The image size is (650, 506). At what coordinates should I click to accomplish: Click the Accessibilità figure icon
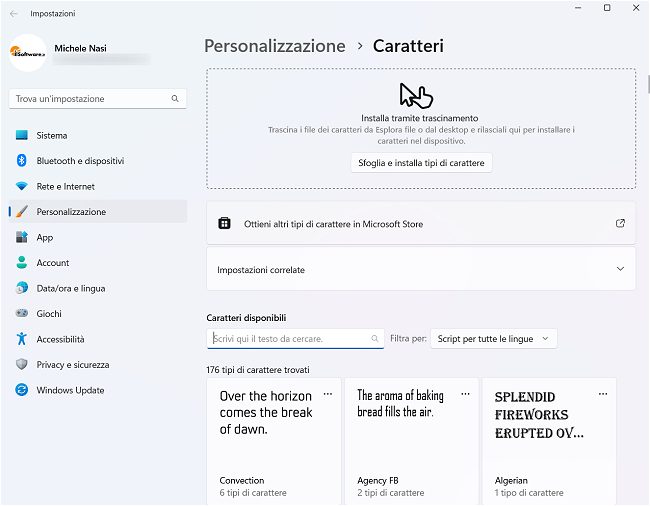click(x=22, y=339)
